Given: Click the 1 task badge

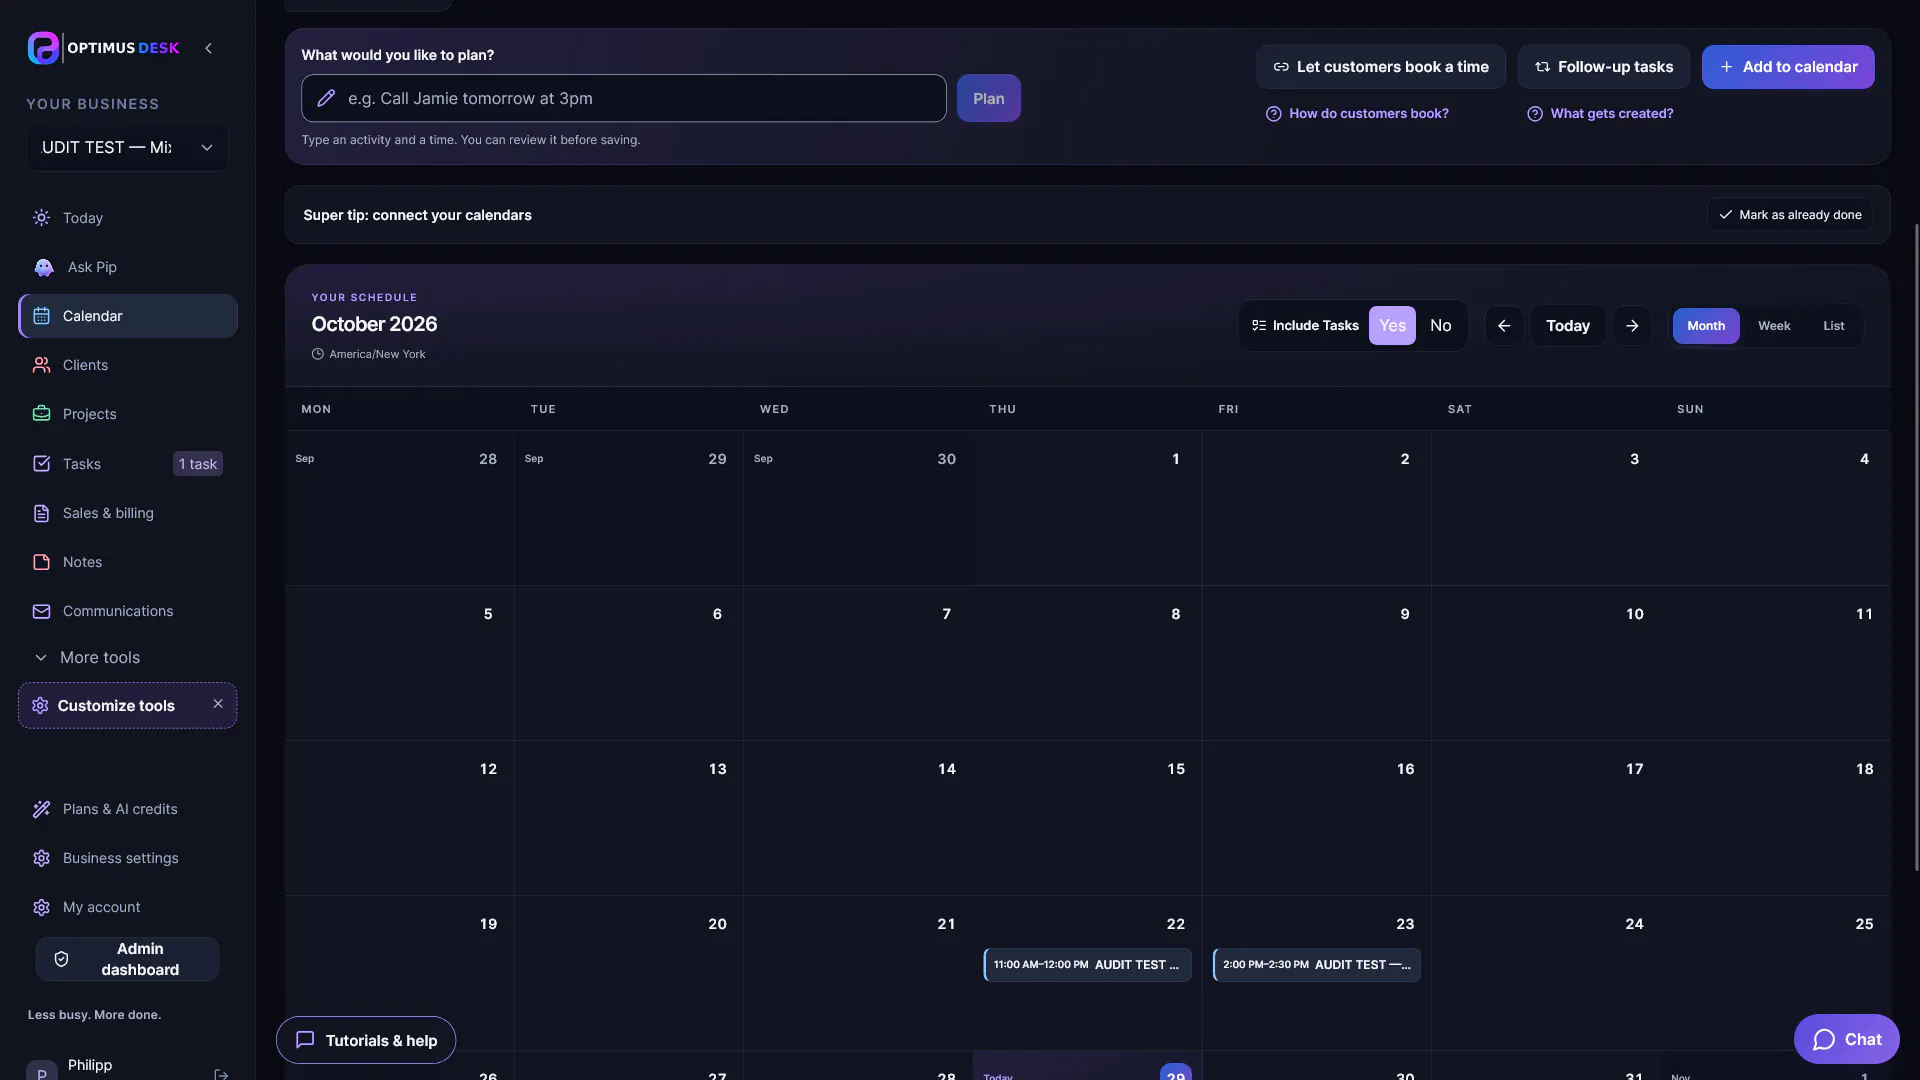Looking at the screenshot, I should [x=198, y=464].
